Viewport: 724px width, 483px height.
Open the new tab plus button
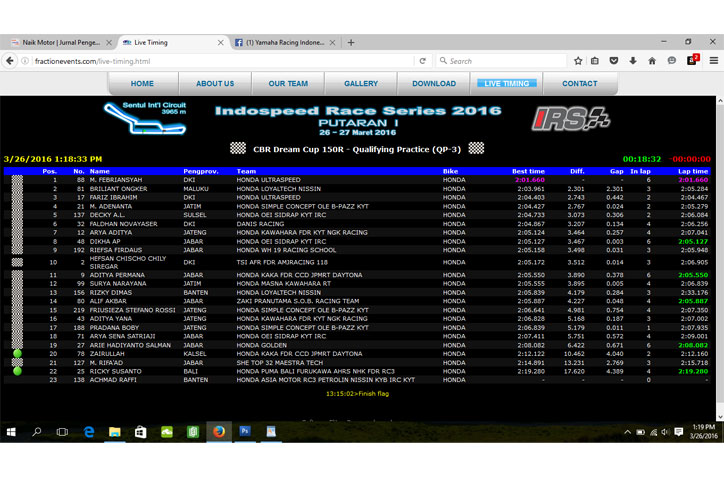coord(351,43)
